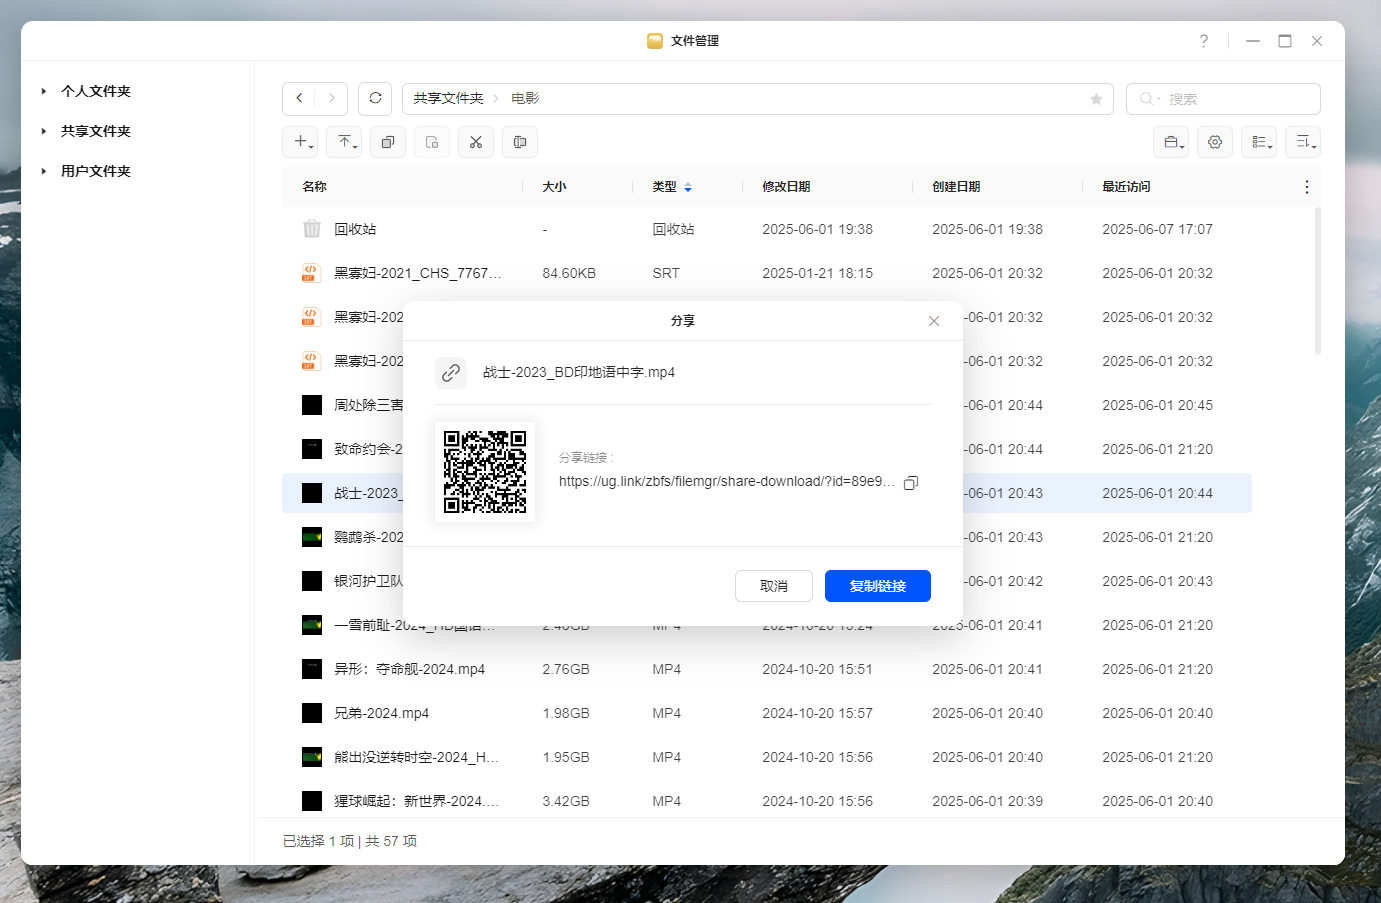This screenshot has height=903, width=1381.
Task: Select 个人文件夹 in the sidebar
Action: [x=96, y=91]
